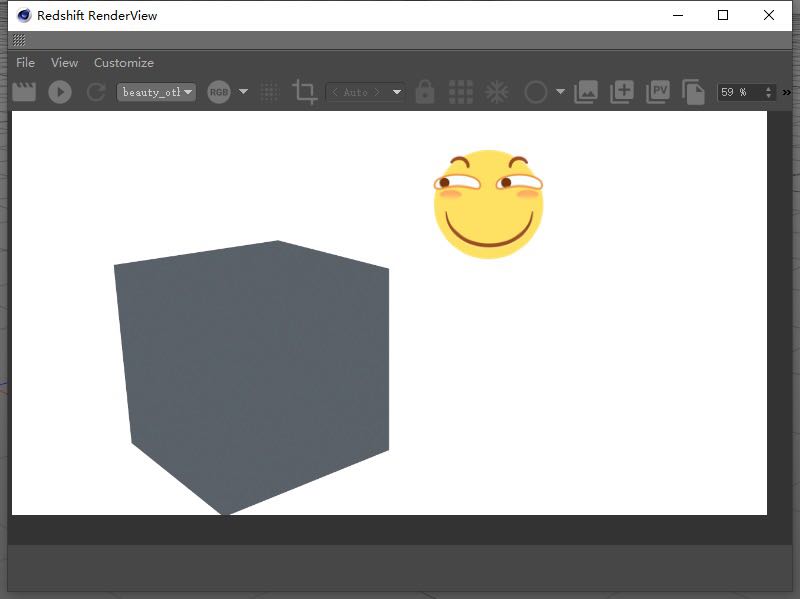Start IPR with the play button
Viewport: 800px width, 599px height.
click(60, 92)
